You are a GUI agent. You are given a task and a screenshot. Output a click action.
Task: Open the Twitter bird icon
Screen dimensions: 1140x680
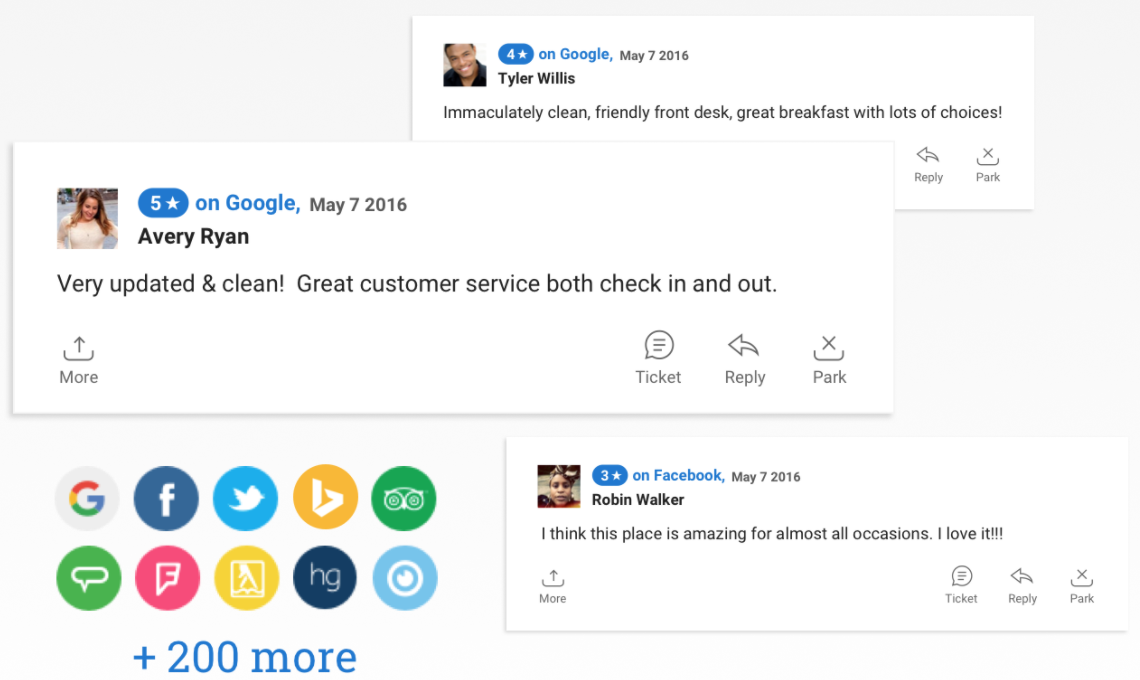click(x=246, y=499)
